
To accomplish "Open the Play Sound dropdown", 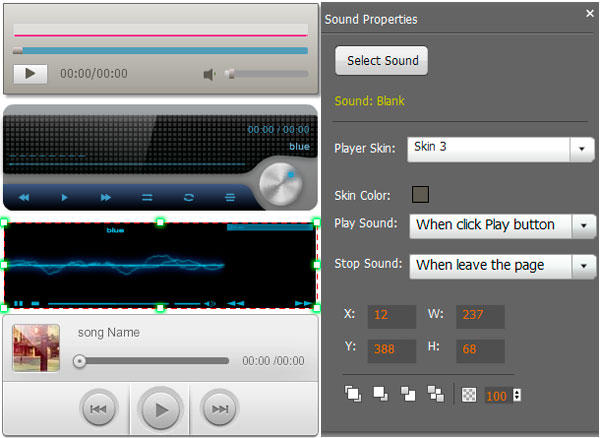I will coord(582,225).
